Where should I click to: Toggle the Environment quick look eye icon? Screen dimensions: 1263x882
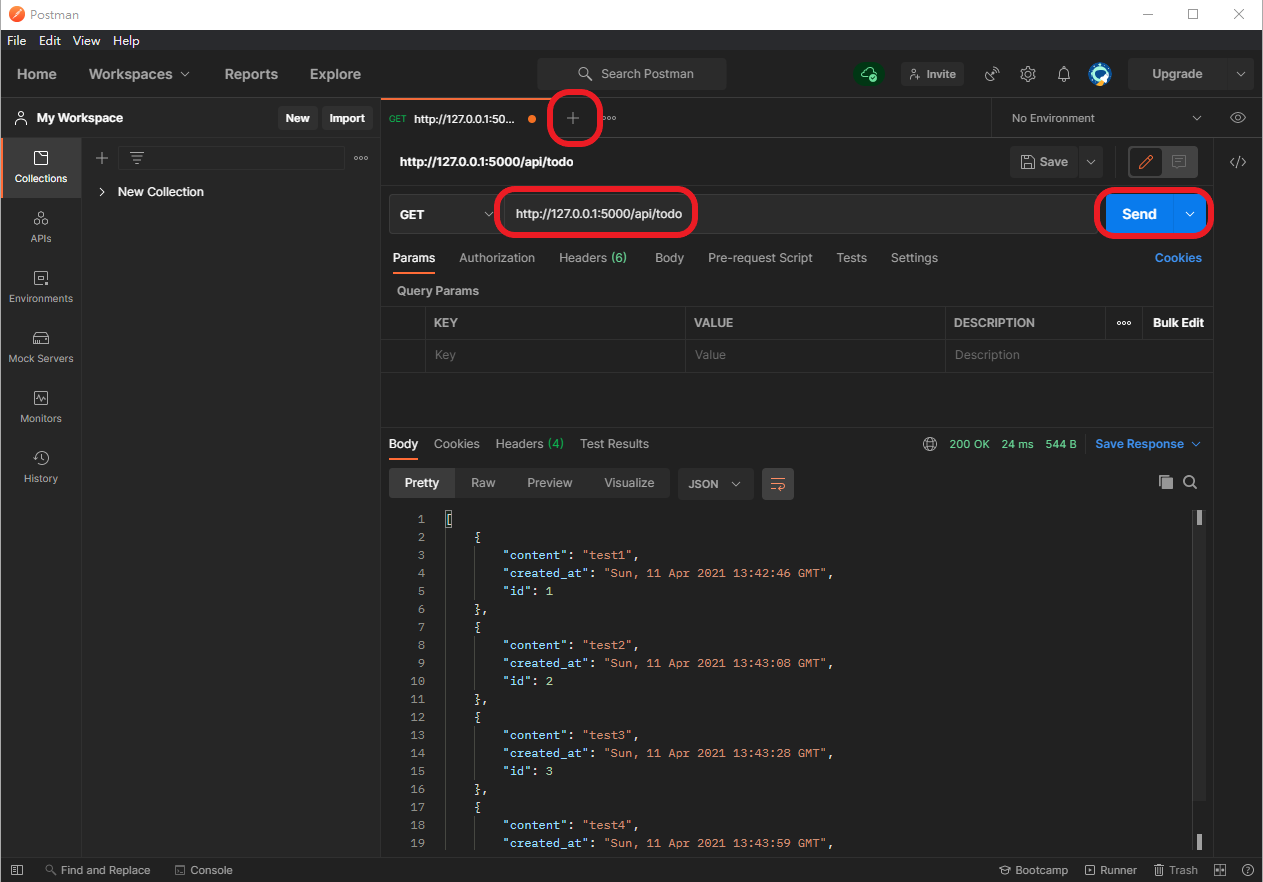[x=1237, y=117]
